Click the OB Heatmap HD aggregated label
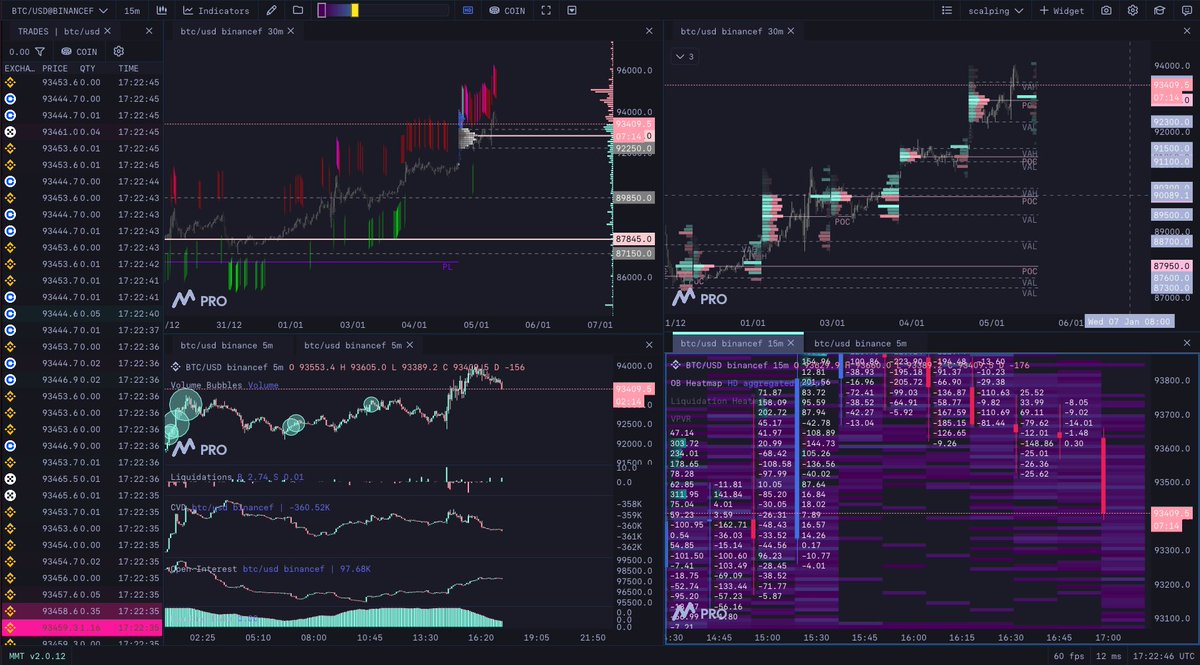Viewport: 1200px width, 665px height. 730,383
